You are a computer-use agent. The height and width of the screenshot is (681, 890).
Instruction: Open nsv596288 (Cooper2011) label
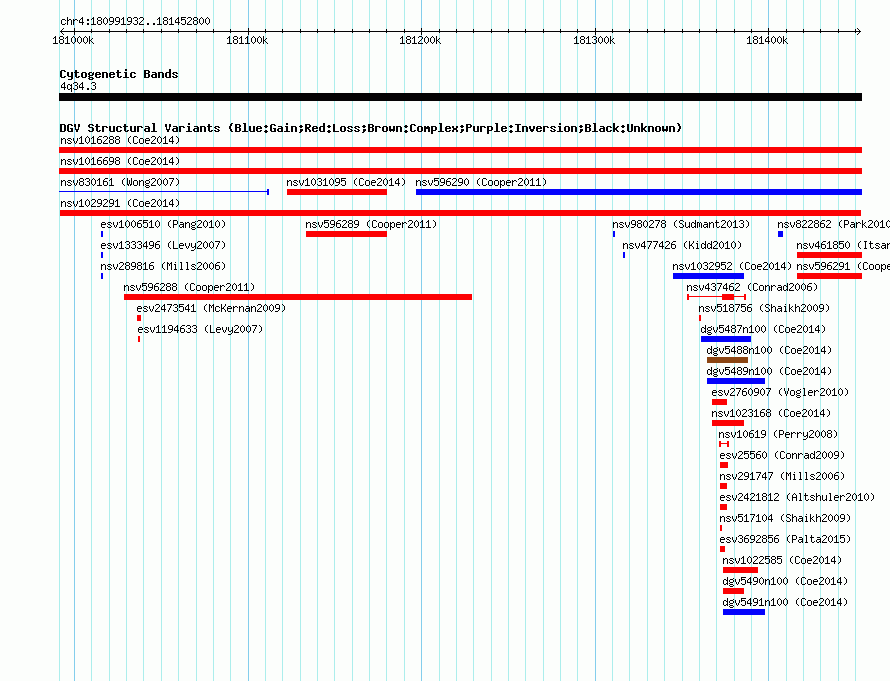point(189,287)
